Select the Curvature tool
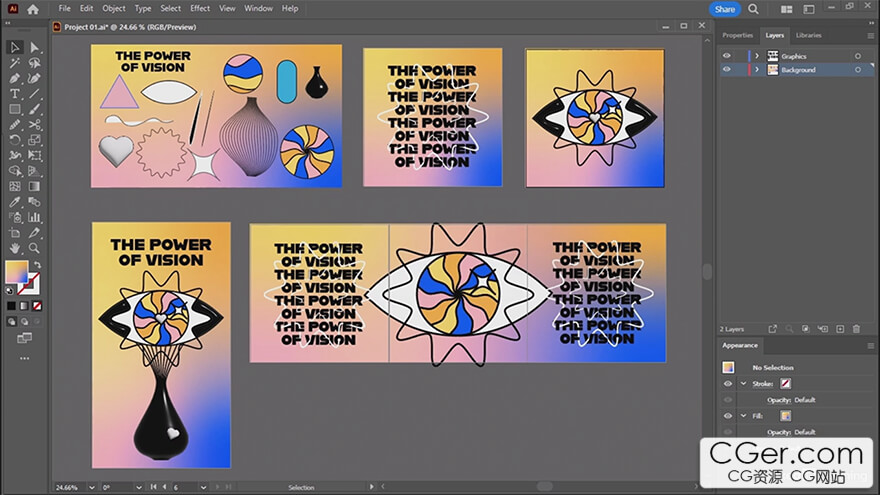 (x=35, y=79)
